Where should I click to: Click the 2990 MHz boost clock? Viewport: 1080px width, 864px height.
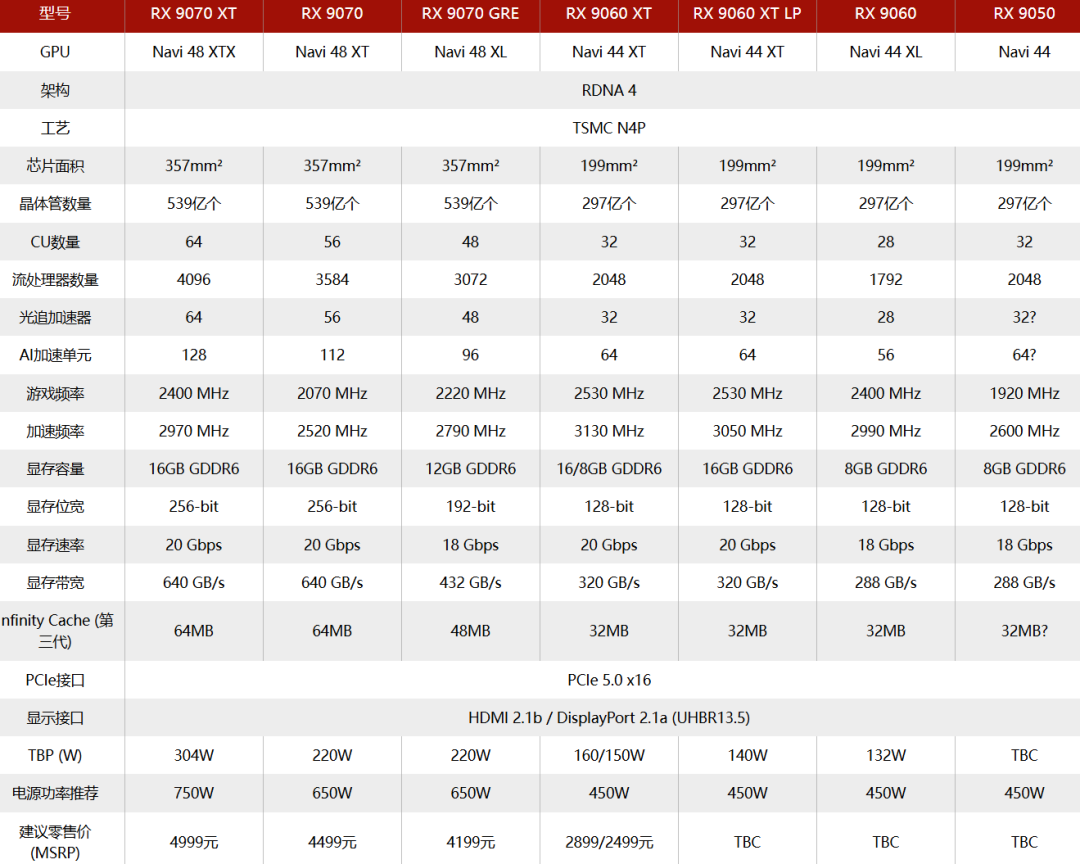click(886, 431)
